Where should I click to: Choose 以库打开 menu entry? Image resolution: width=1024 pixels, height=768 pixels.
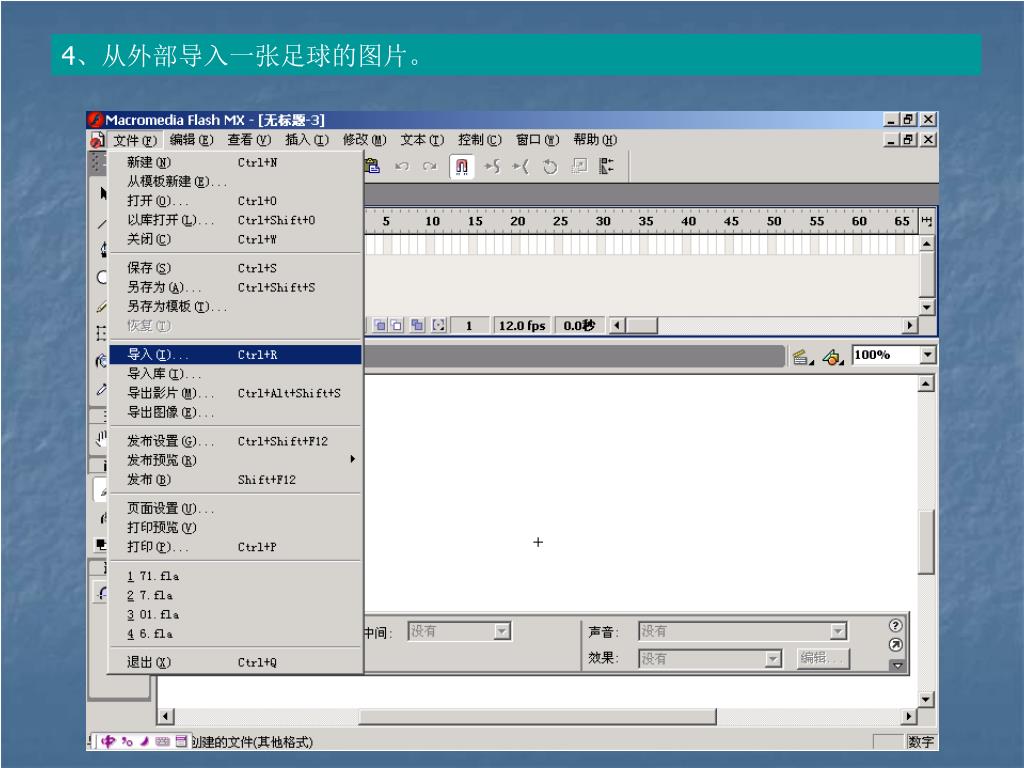click(236, 220)
